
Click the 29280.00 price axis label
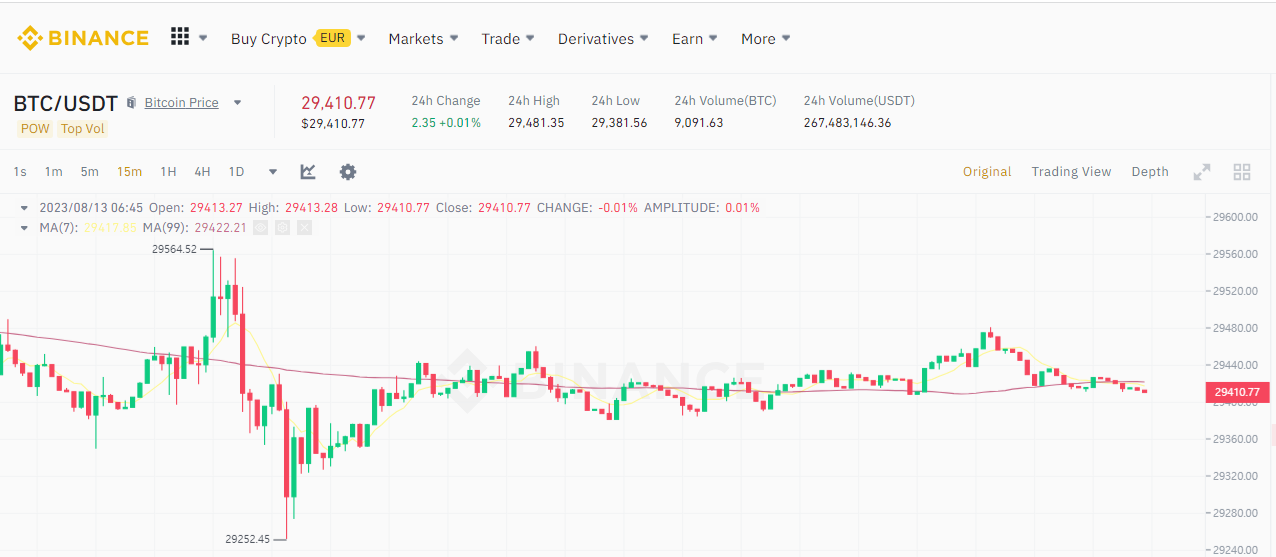tap(1235, 513)
